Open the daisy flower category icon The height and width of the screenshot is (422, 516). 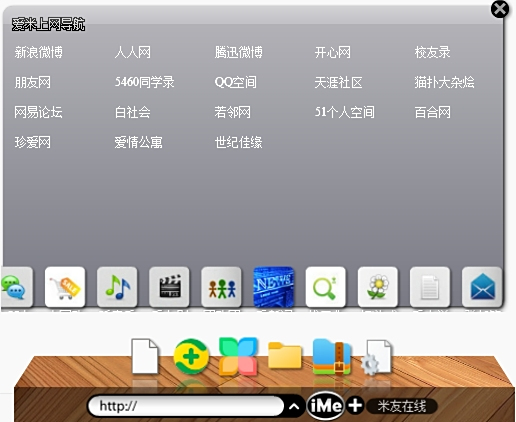(x=378, y=287)
